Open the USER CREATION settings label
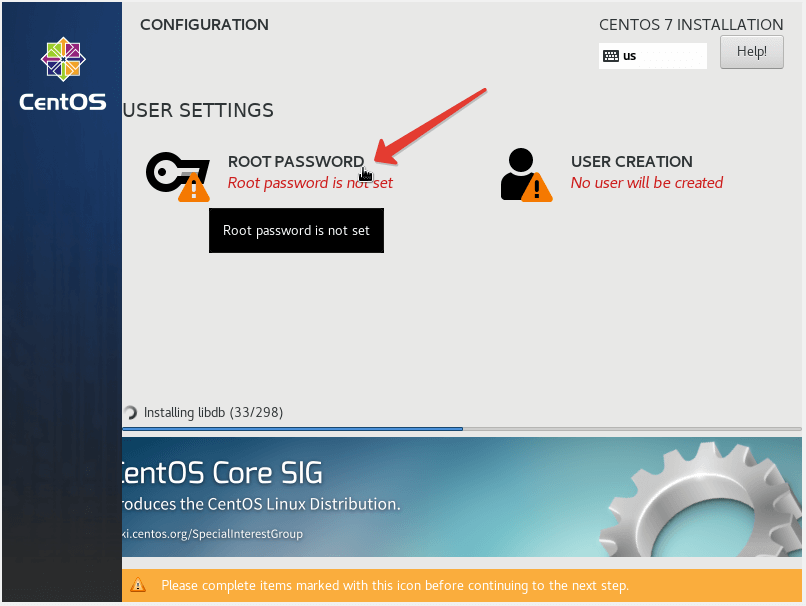This screenshot has height=606, width=806. pos(631,161)
